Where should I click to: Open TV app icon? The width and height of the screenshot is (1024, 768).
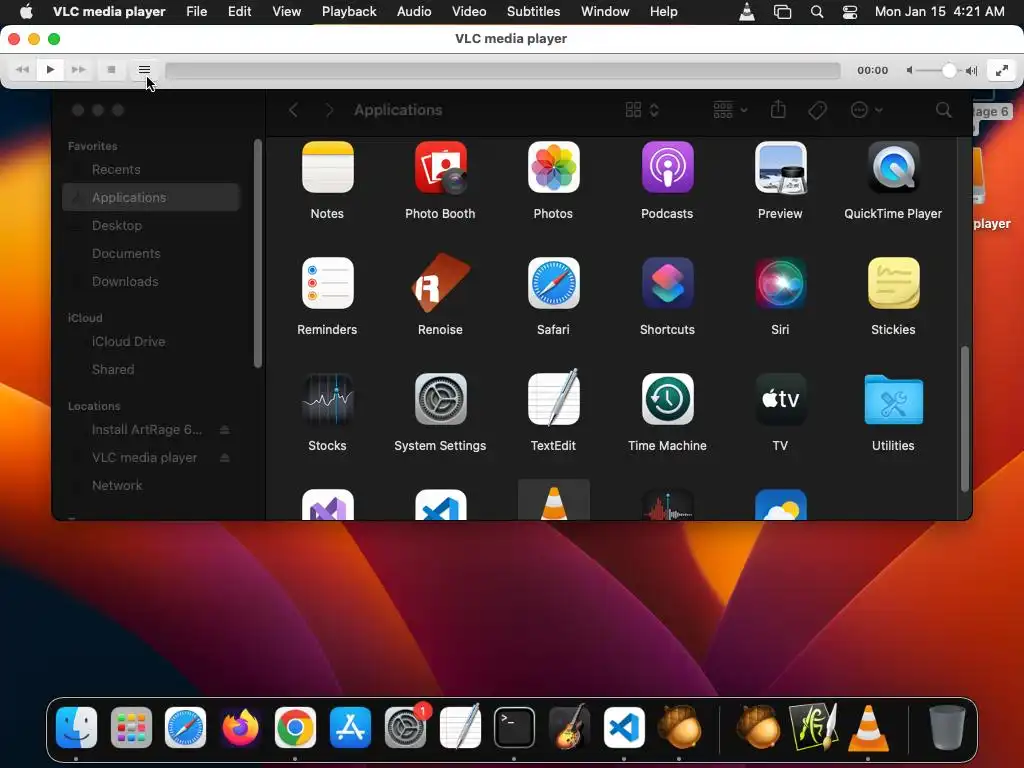pos(780,399)
